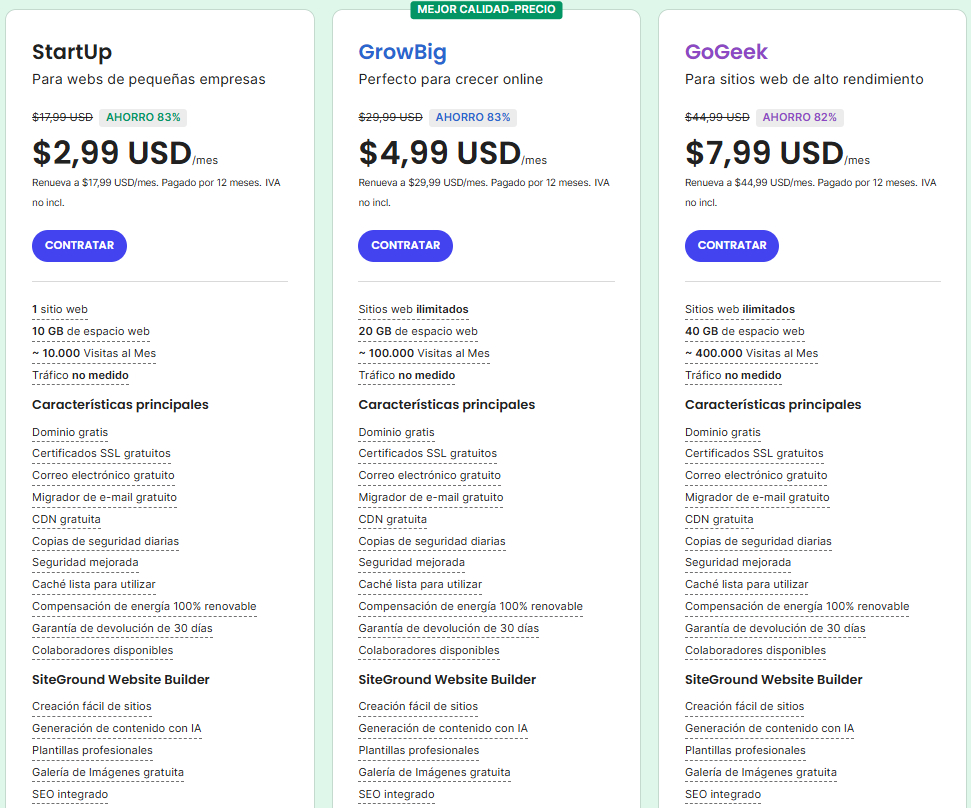Image resolution: width=971 pixels, height=808 pixels.
Task: Click "~ 400.000 Visitas al Mes" in GoGeek
Action: coord(751,353)
